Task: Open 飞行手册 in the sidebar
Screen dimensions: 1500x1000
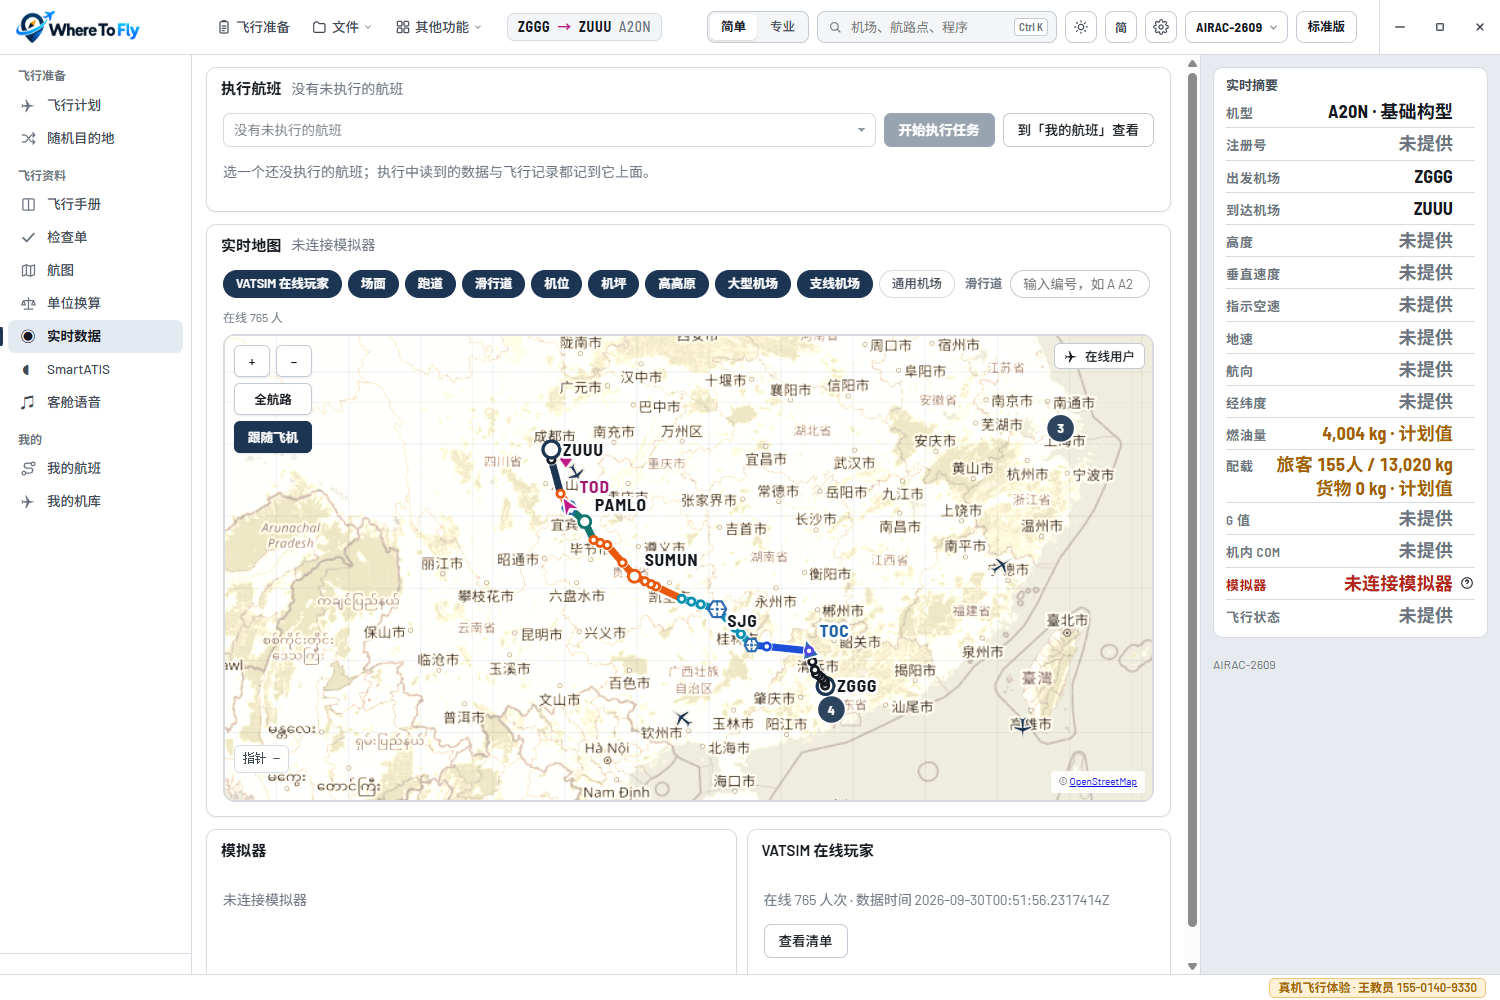Action: [x=95, y=204]
